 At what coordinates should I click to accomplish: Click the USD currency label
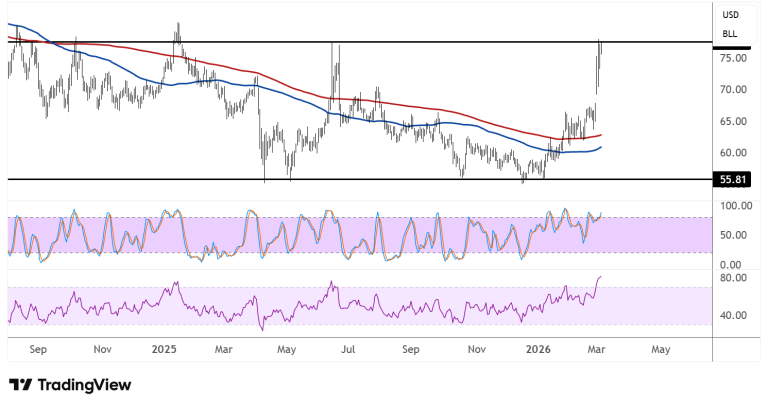point(730,15)
